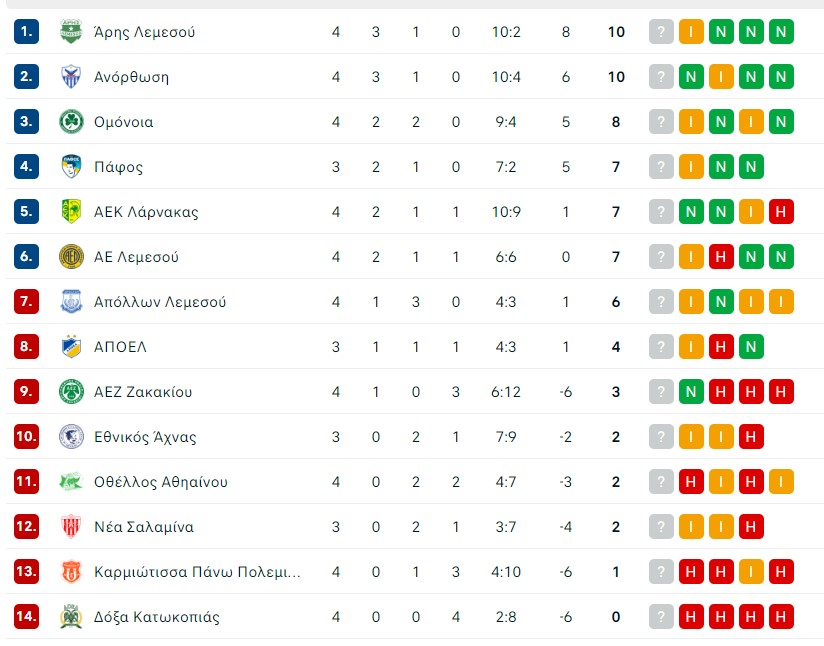Viewport: 824px width, 646px height.
Task: Click the ΑΠΟΕΛ club badge
Action: point(71,347)
